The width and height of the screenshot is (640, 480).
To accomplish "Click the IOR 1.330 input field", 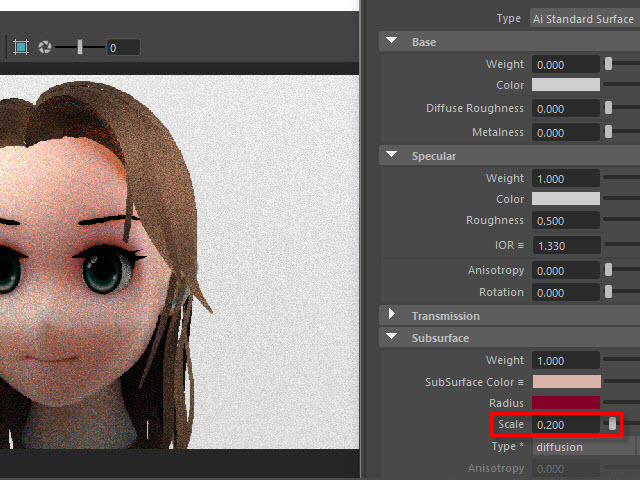I will coord(566,246).
